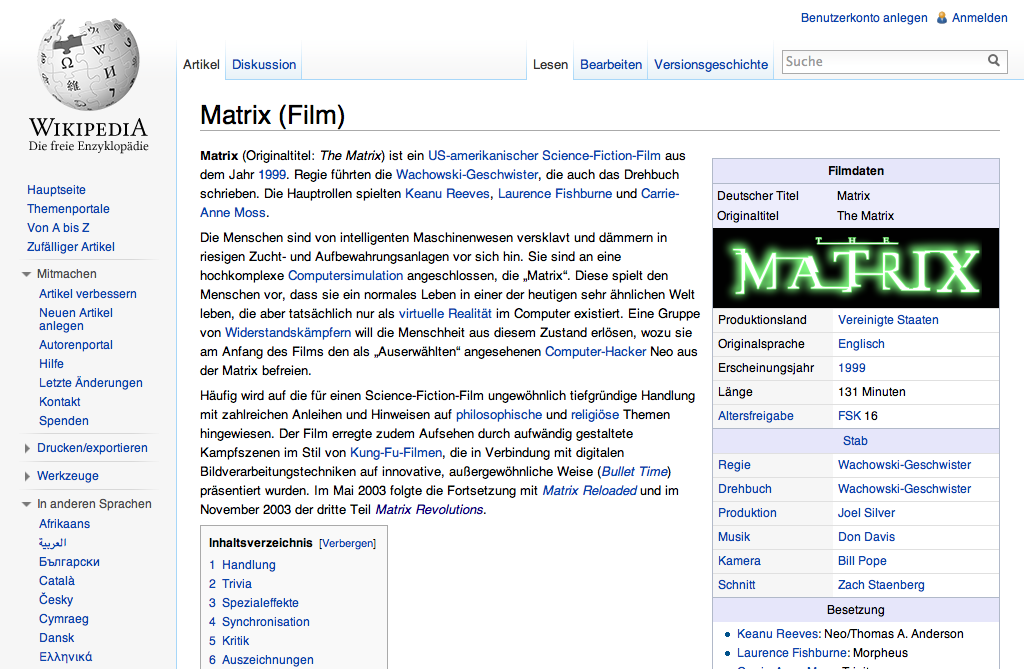Screen dimensions: 1024x669
Task: Jump to section 3 Spezialeffekte
Action: point(253,603)
